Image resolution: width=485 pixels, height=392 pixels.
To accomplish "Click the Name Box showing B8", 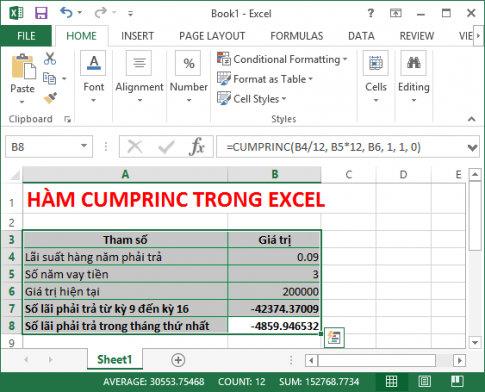I will coord(49,147).
